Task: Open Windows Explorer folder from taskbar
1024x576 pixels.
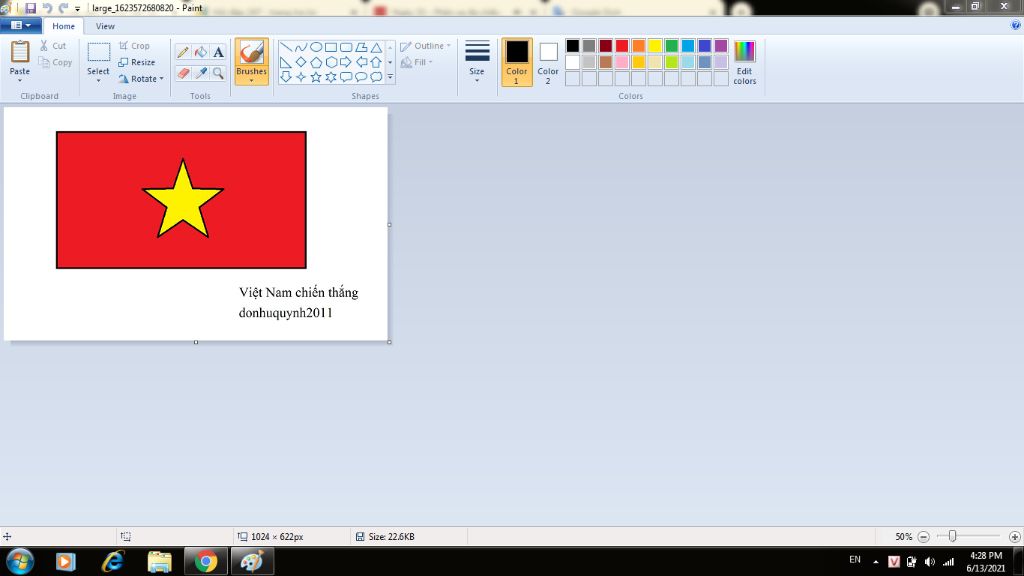Action: [159, 562]
